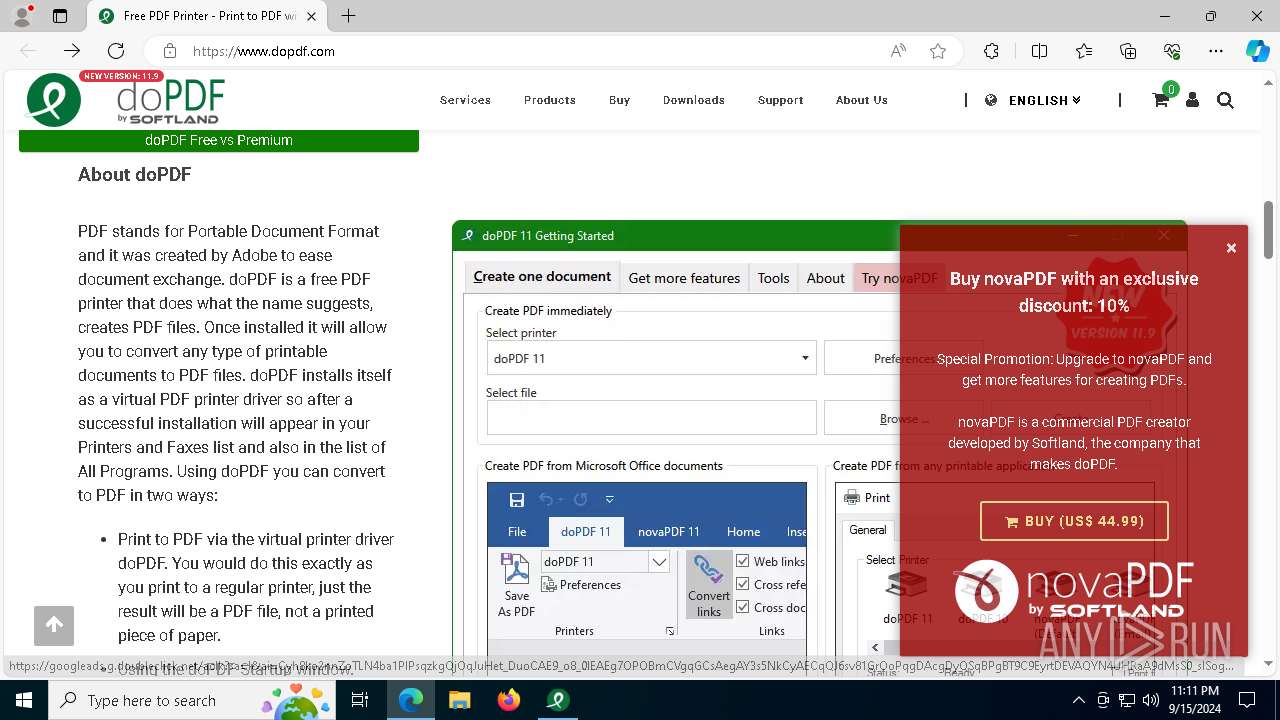Select the doPDF 11 ribbon tab
1280x720 pixels.
coord(585,532)
